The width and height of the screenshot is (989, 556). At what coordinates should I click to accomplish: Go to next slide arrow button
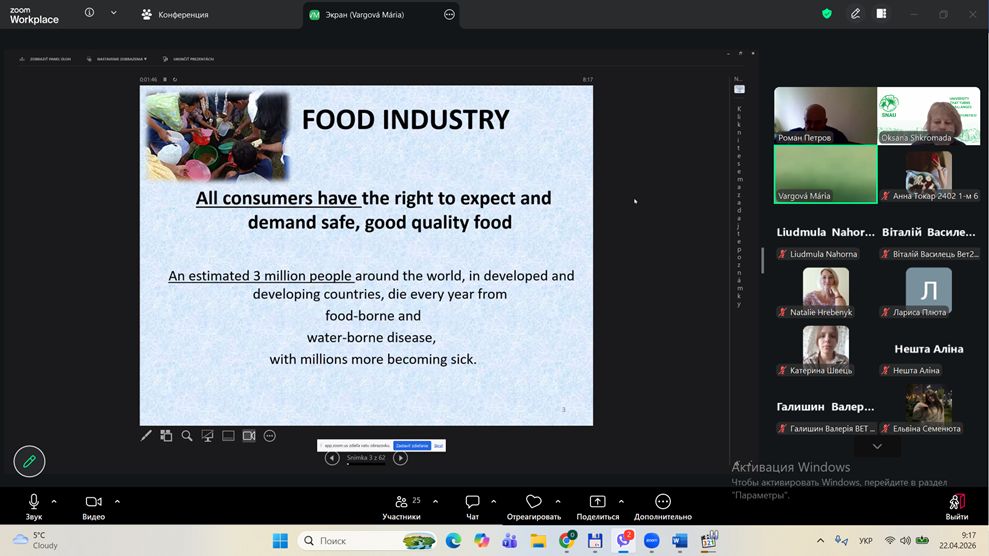pyautogui.click(x=400, y=458)
